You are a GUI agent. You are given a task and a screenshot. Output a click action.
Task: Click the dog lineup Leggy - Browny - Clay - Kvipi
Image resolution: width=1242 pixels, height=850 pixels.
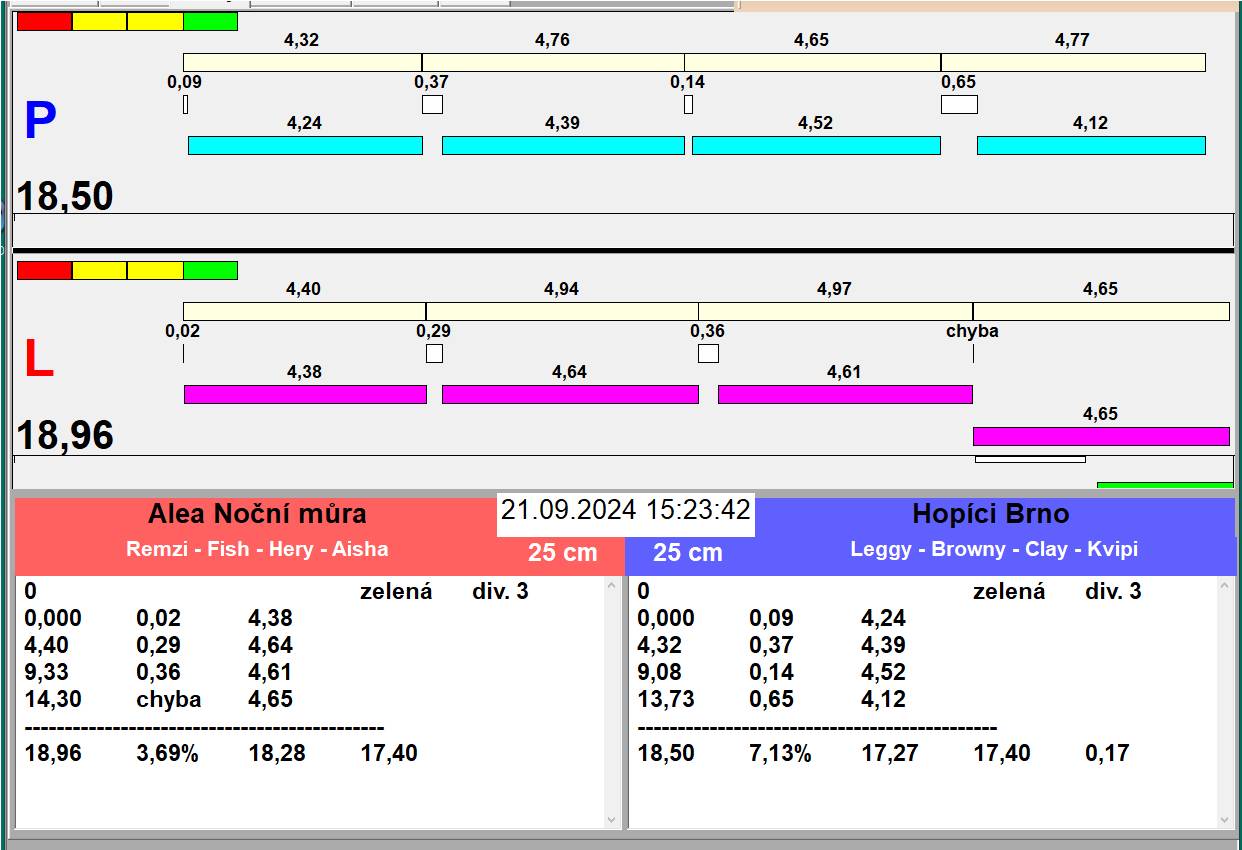coord(994,549)
